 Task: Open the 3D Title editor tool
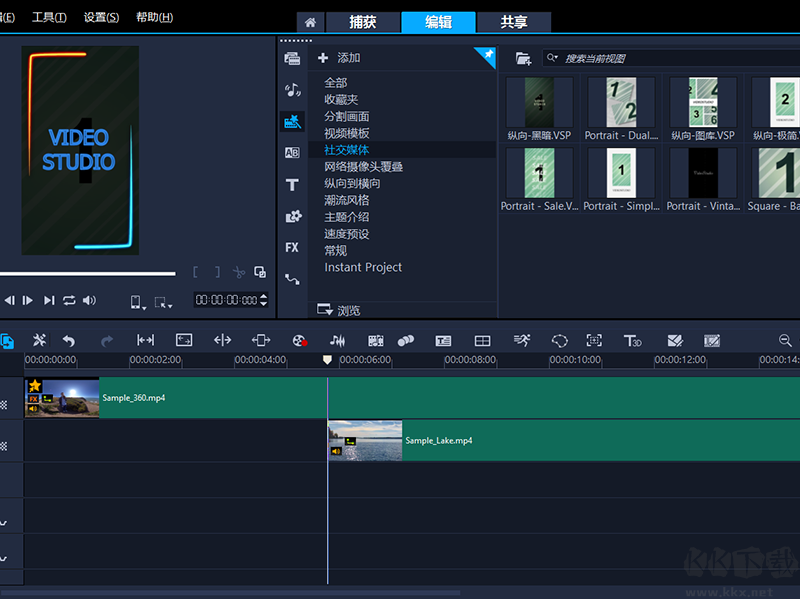click(632, 341)
